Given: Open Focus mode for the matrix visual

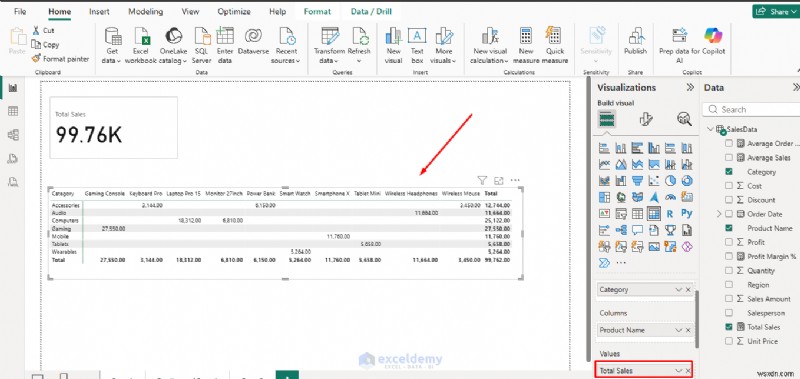Looking at the screenshot, I should pyautogui.click(x=498, y=180).
